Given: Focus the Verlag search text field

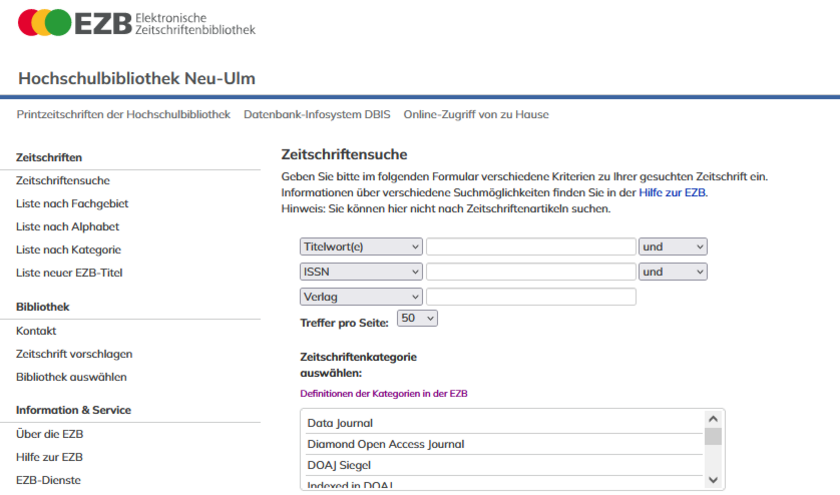Looking at the screenshot, I should tap(531, 297).
